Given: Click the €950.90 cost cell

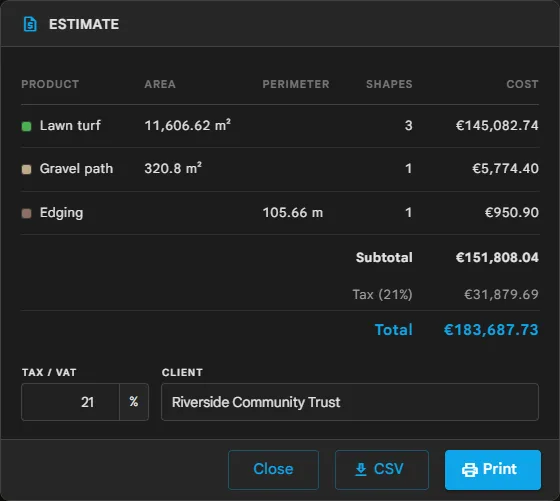Looking at the screenshot, I should point(511,212).
